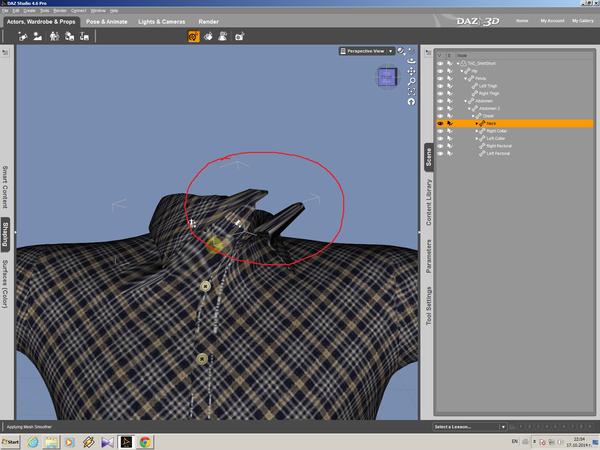The height and width of the screenshot is (450, 600).
Task: Select Right Pectoral bone in Scene tree
Action: (x=499, y=146)
